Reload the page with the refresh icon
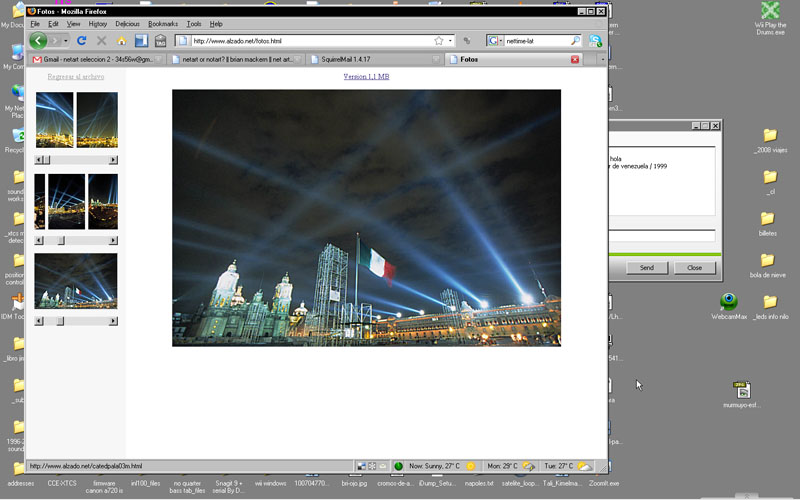This screenshot has height=500, width=800. coord(82,41)
